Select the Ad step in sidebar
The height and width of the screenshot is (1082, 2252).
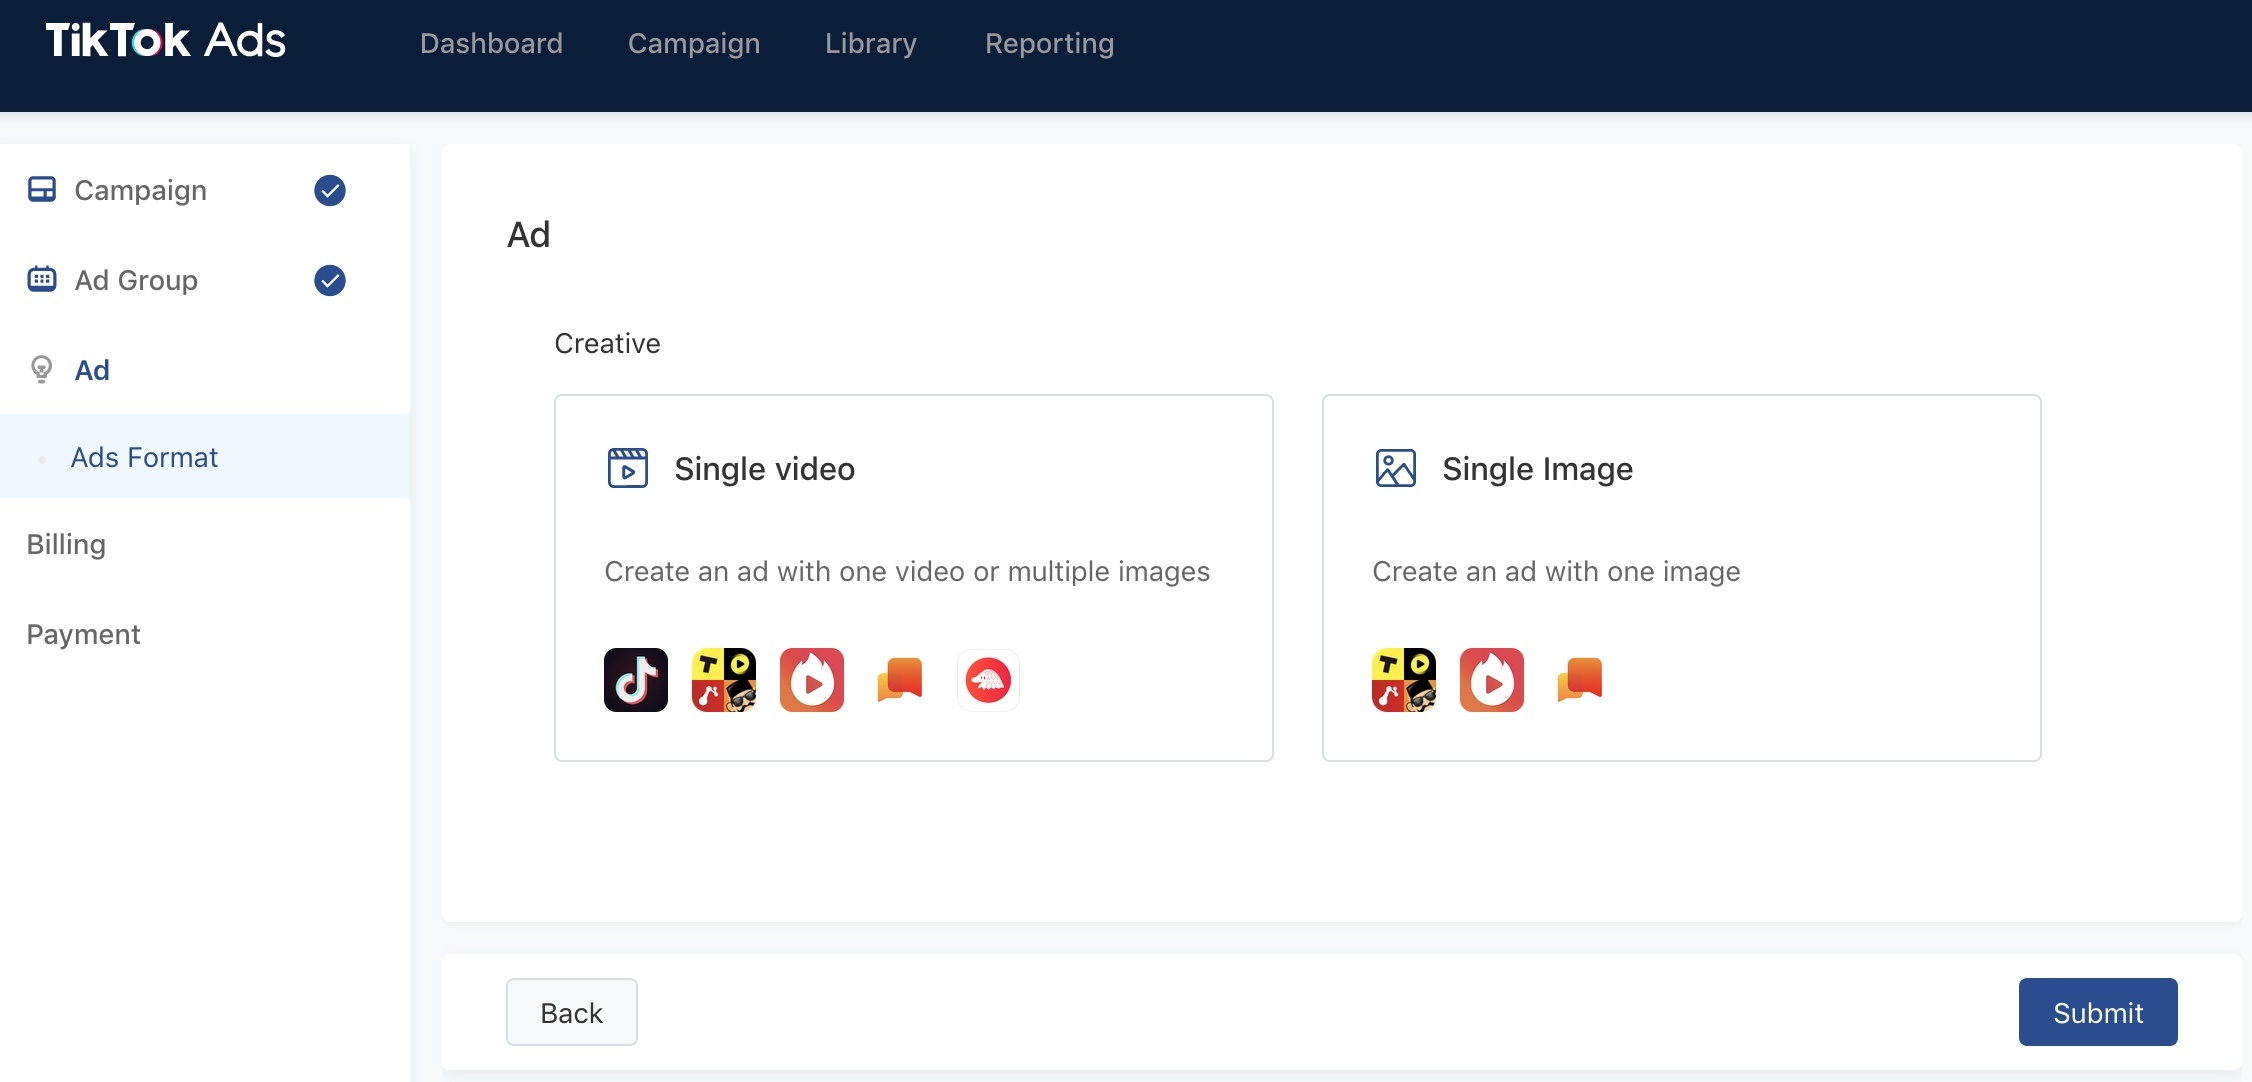pos(92,370)
